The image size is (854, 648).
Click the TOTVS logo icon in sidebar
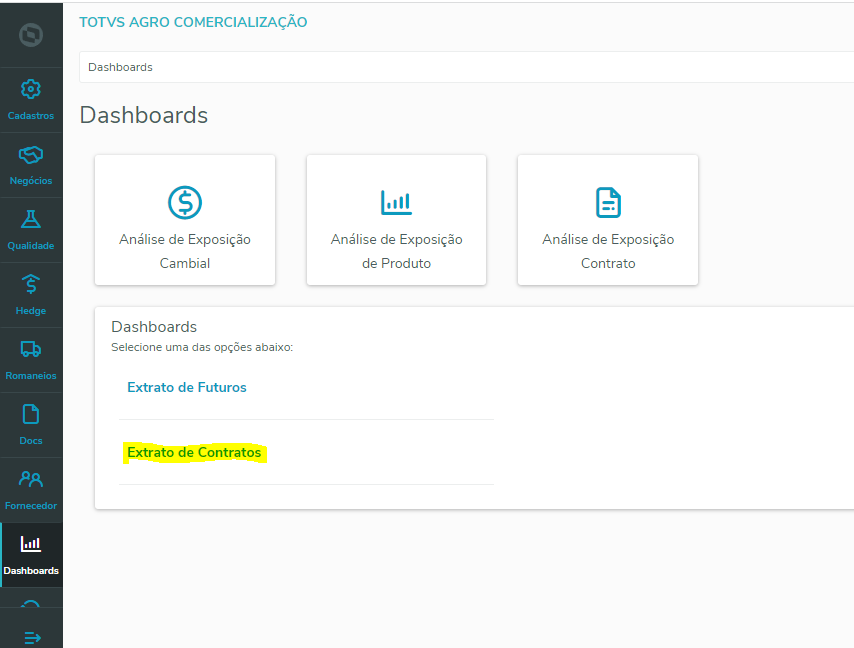(x=31, y=35)
